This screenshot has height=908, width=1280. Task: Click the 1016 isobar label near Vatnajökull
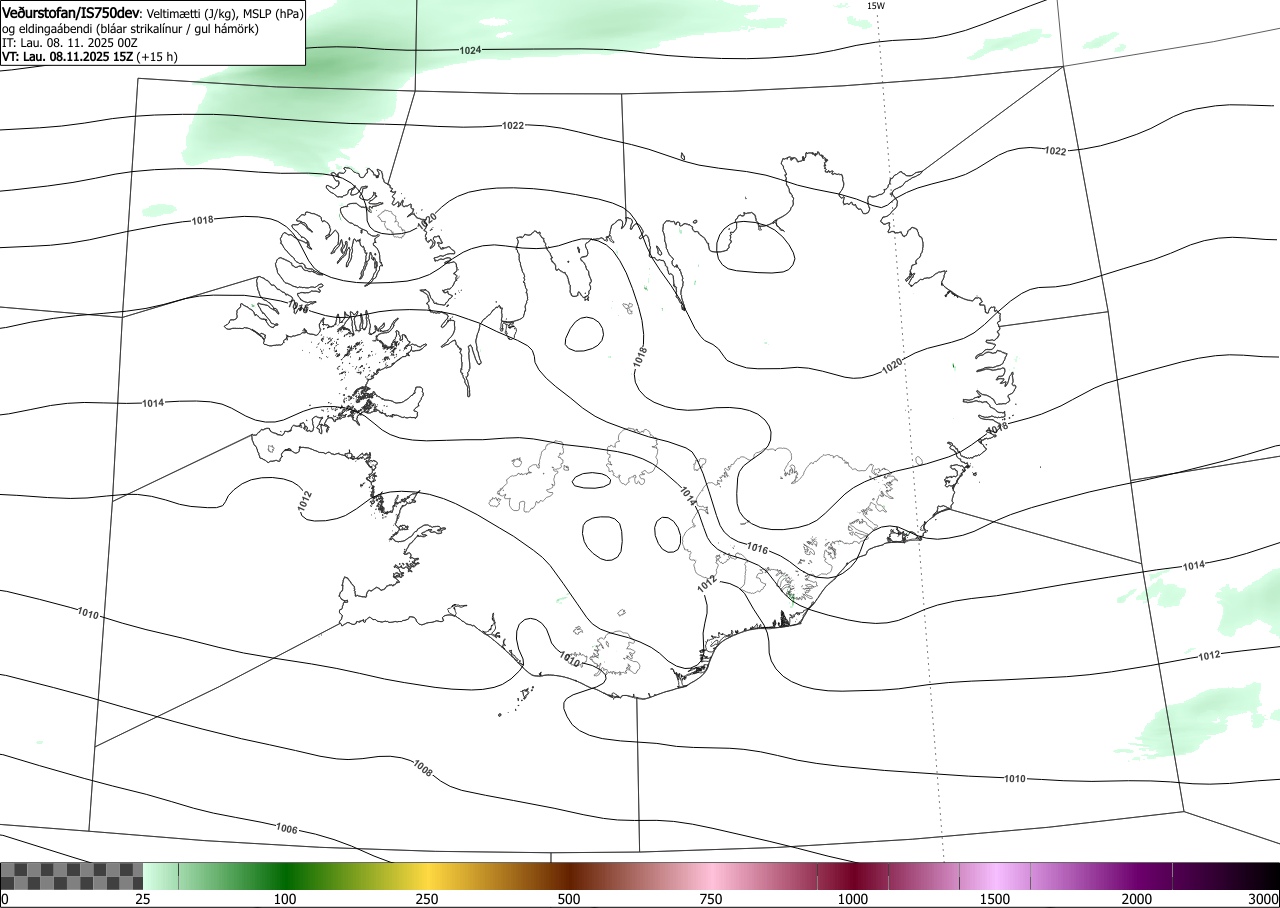[757, 549]
